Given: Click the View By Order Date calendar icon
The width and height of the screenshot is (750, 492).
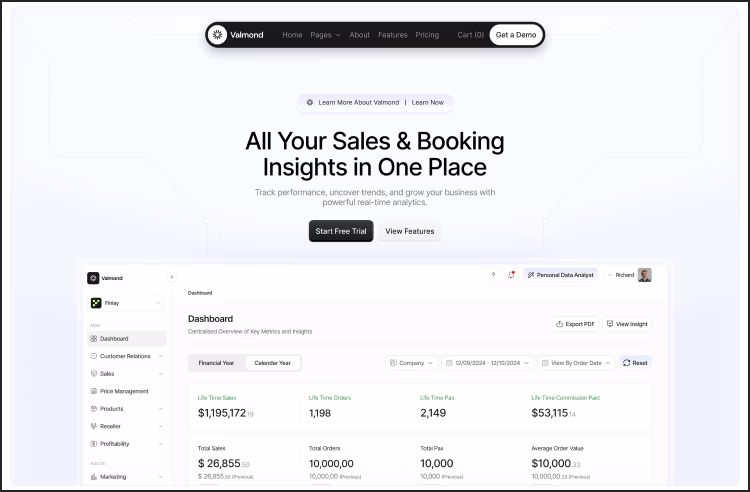Looking at the screenshot, I should 545,363.
